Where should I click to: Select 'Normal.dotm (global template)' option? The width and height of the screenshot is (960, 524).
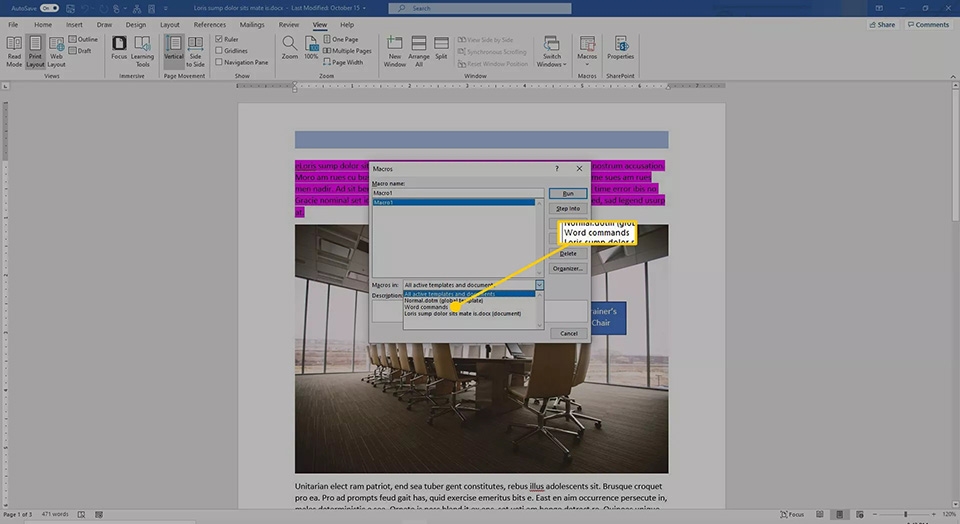click(x=469, y=301)
